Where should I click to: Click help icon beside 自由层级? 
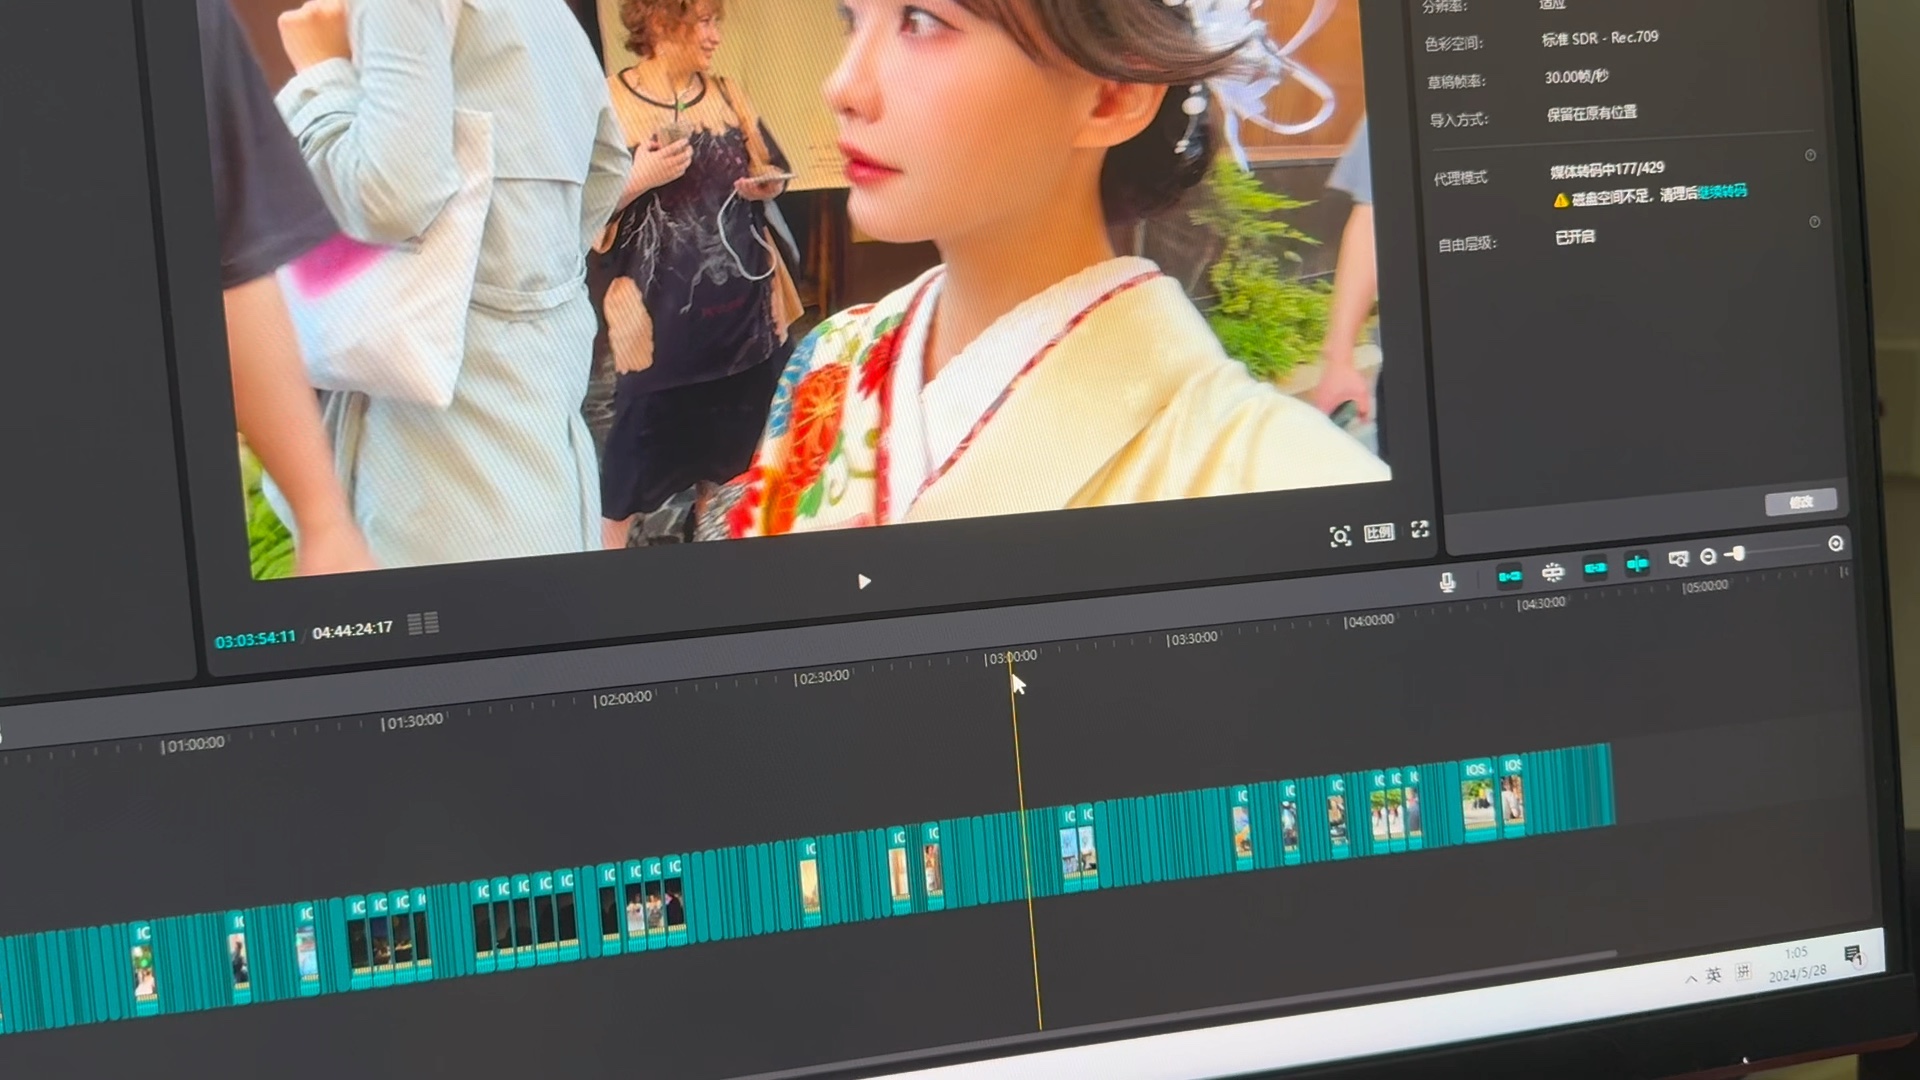[x=1814, y=222]
